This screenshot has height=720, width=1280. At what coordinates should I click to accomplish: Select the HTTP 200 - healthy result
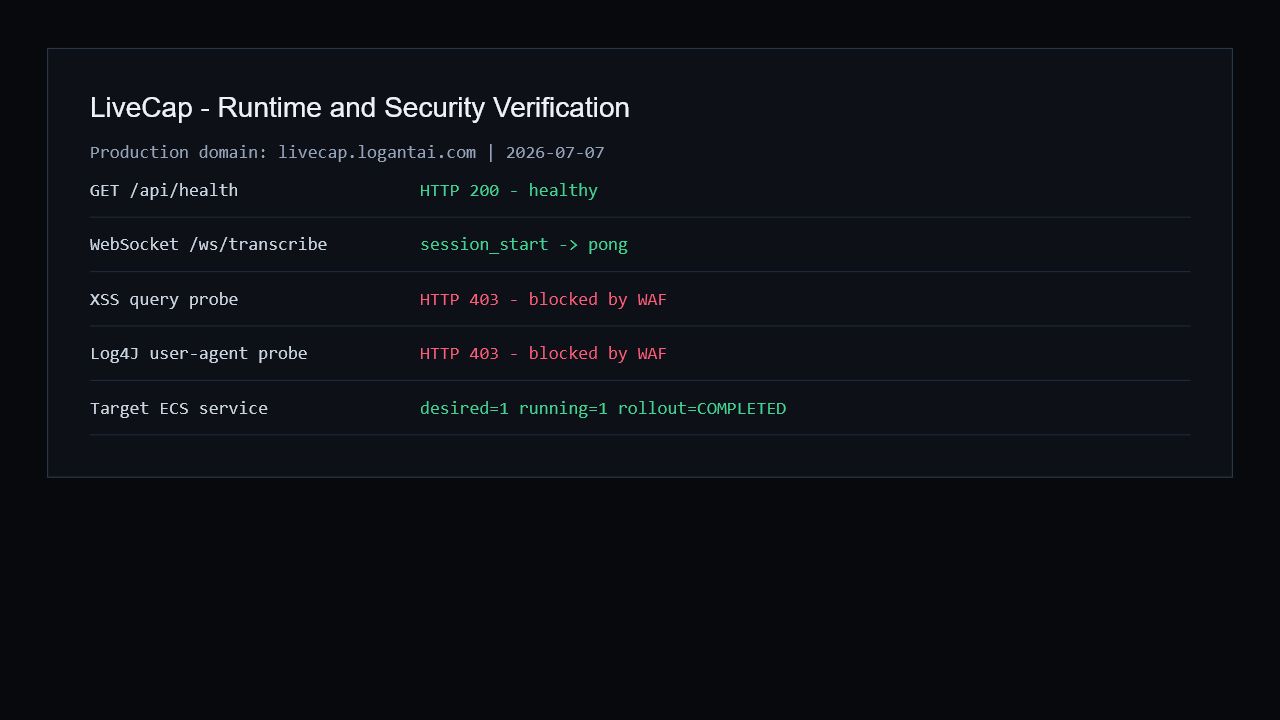(x=509, y=190)
